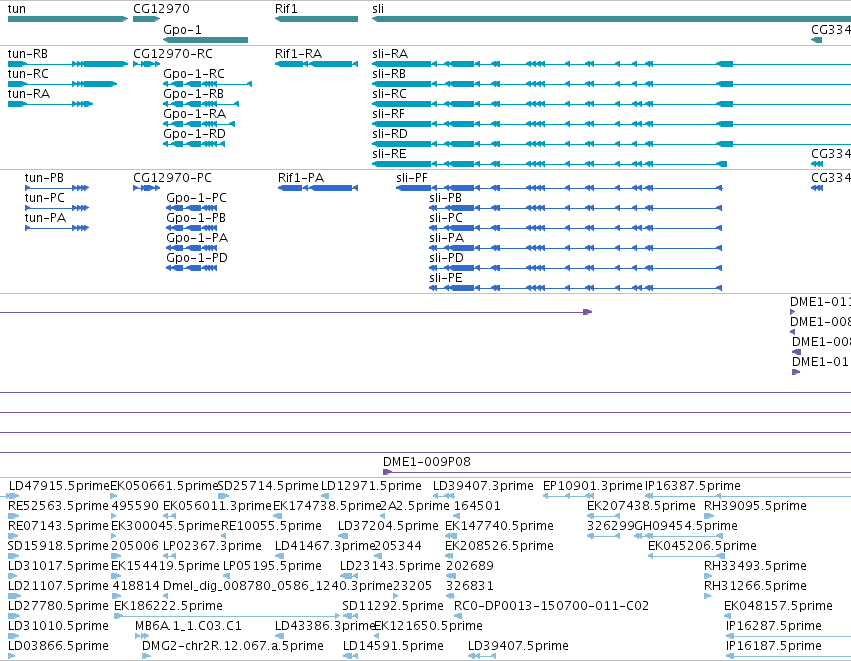Viewport: 851px width, 661px height.
Task: Select transcript label sli-RB
Action: pyautogui.click(x=389, y=74)
